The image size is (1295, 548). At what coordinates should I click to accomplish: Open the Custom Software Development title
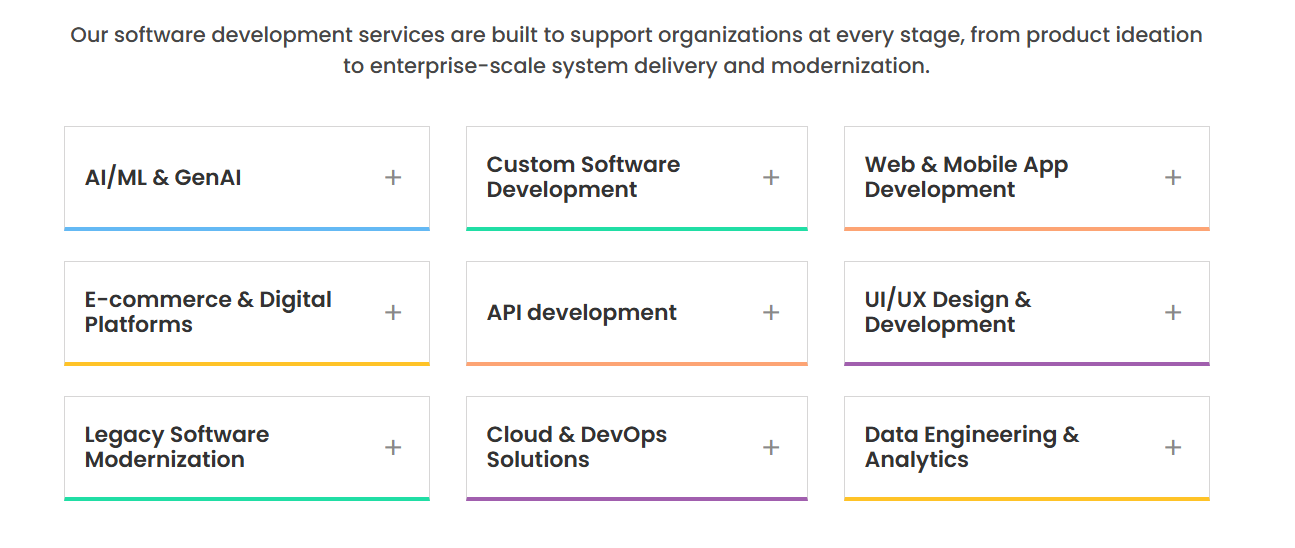point(583,177)
